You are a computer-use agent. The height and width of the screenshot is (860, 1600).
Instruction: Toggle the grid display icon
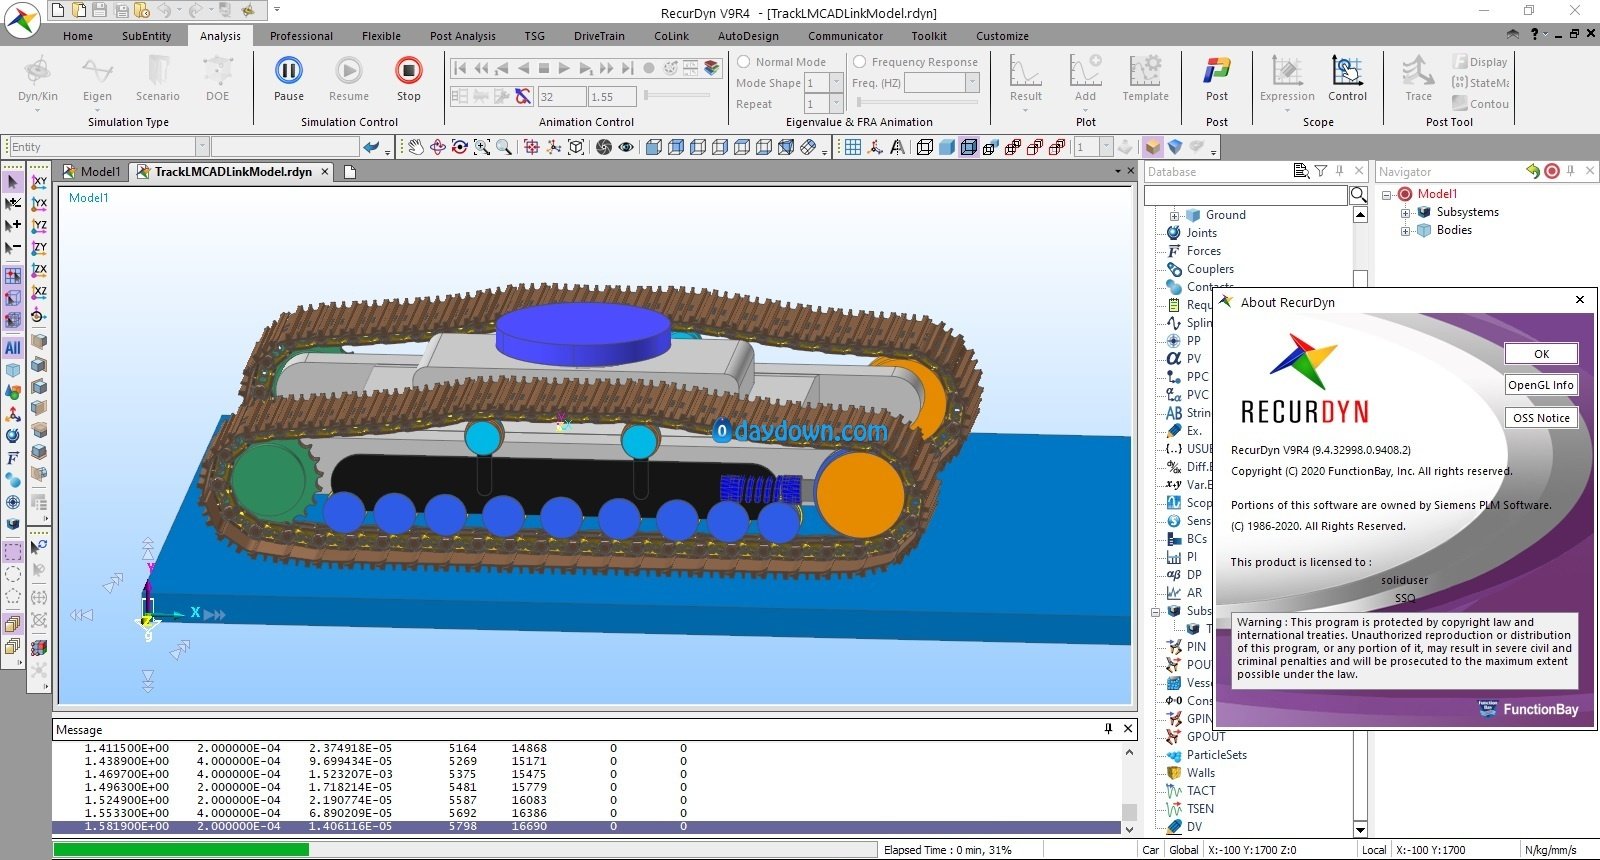point(853,147)
